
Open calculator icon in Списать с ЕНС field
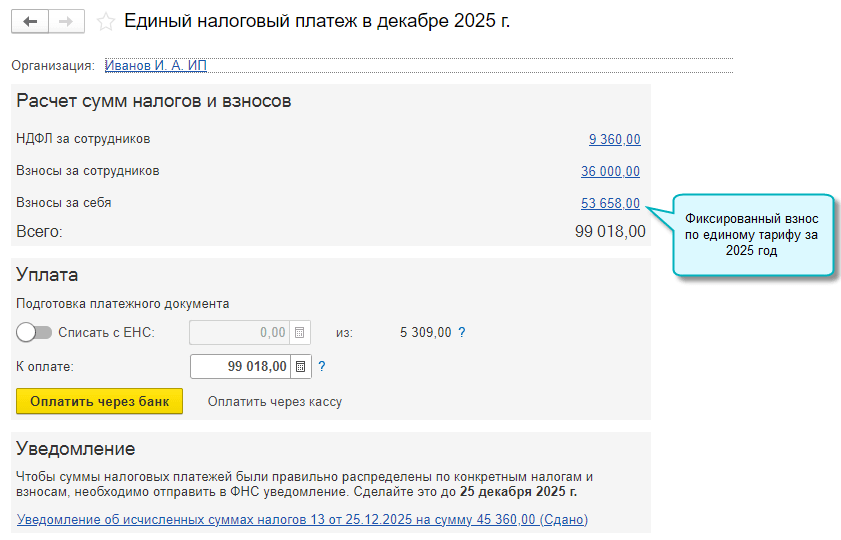point(301,333)
